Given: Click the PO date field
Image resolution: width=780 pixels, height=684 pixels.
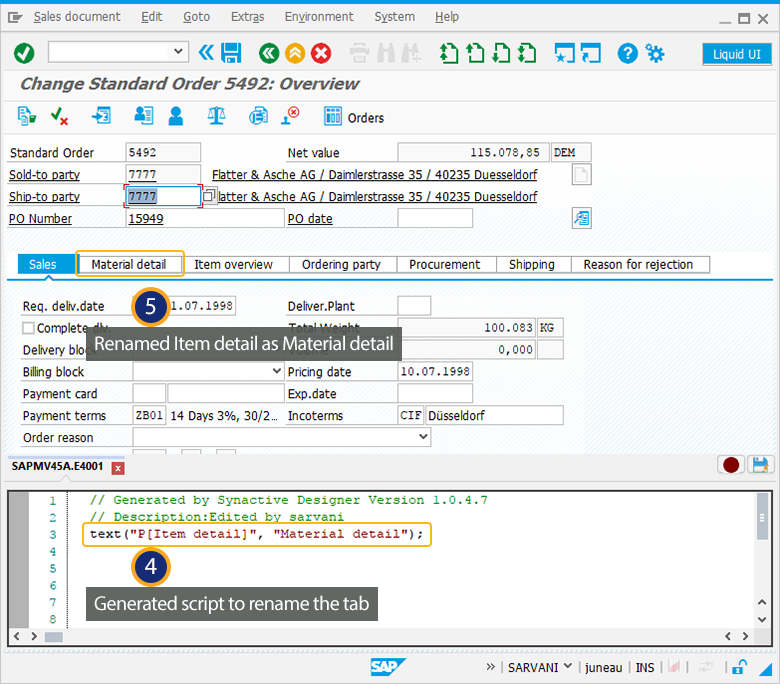Looking at the screenshot, I should tap(435, 218).
